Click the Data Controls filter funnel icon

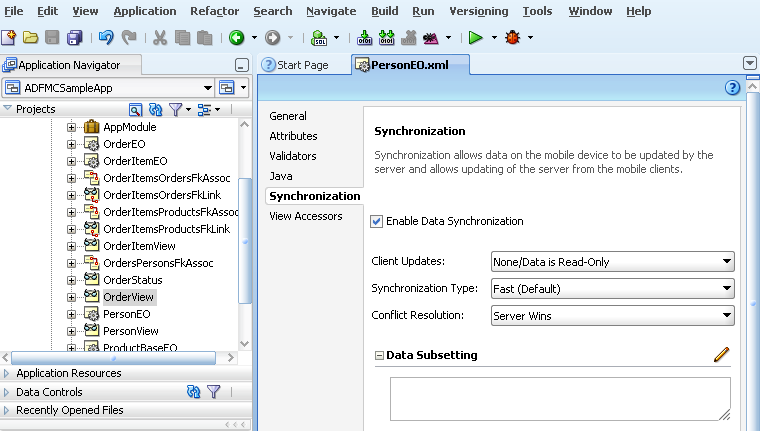pos(213,391)
